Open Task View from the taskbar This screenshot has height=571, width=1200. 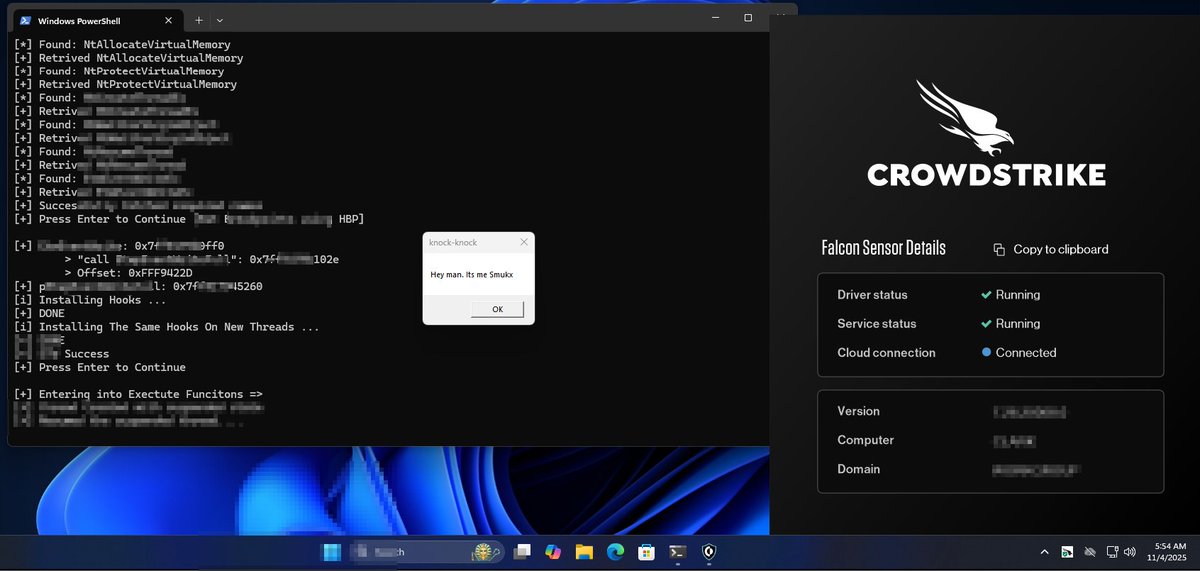pos(522,551)
